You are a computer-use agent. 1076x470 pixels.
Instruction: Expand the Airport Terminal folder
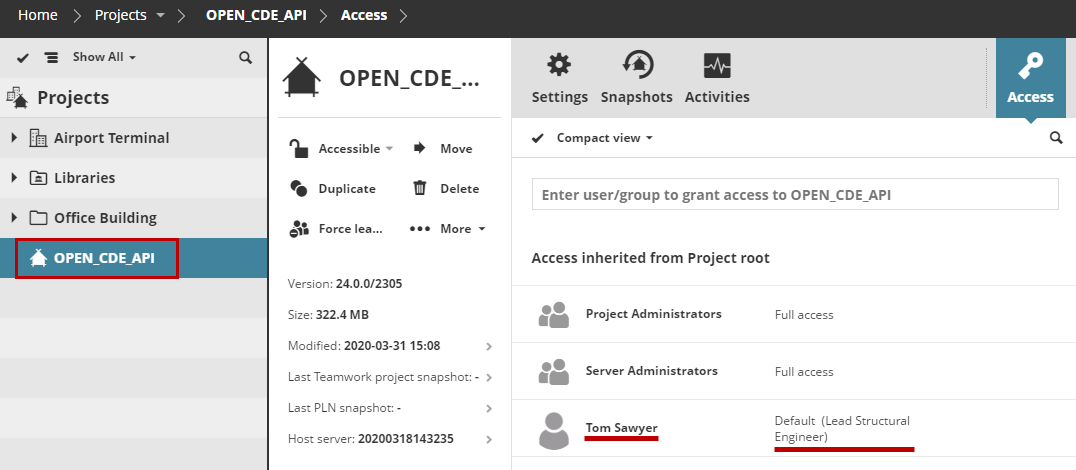click(14, 138)
